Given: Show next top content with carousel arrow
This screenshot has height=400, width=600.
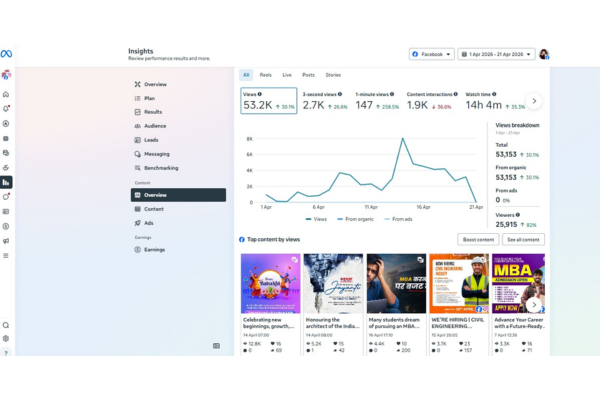Looking at the screenshot, I should (x=534, y=305).
